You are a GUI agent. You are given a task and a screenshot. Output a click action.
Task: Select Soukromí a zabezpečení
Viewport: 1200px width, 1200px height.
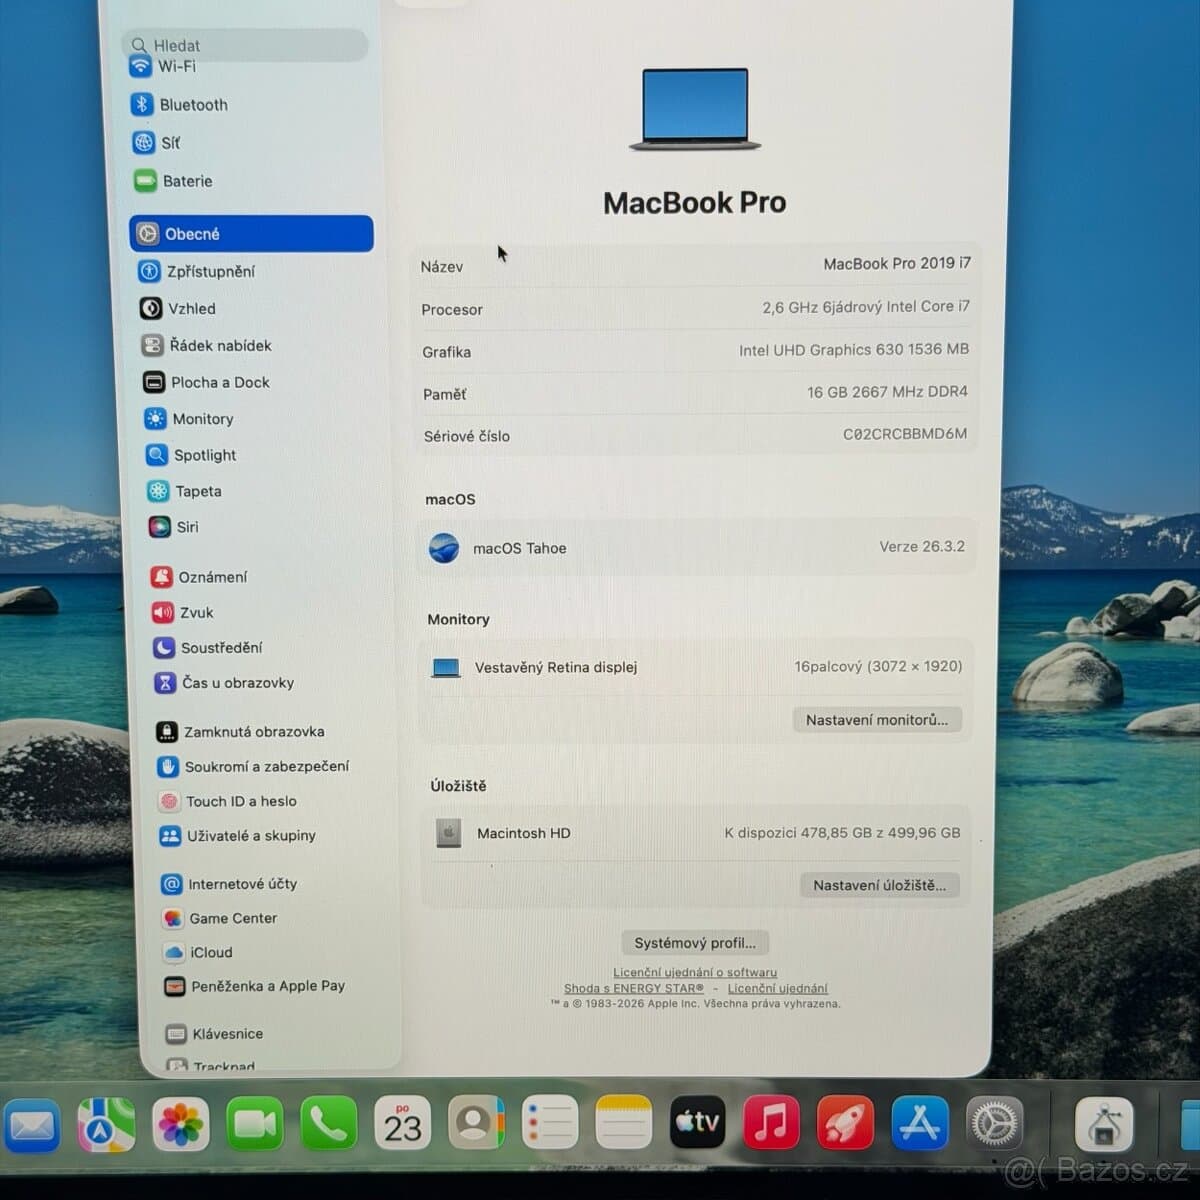tap(254, 766)
